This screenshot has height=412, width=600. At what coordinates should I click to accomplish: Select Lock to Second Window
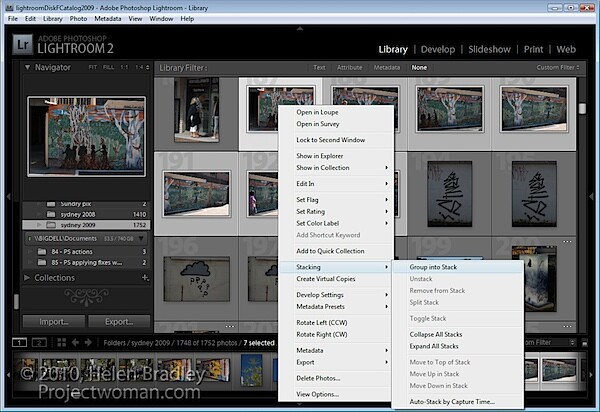click(337, 140)
